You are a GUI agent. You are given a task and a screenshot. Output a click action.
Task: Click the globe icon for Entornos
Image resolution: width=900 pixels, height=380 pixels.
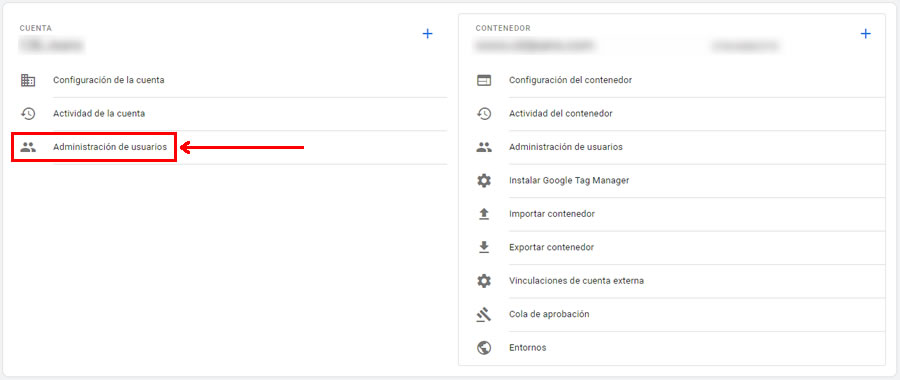[x=484, y=347]
